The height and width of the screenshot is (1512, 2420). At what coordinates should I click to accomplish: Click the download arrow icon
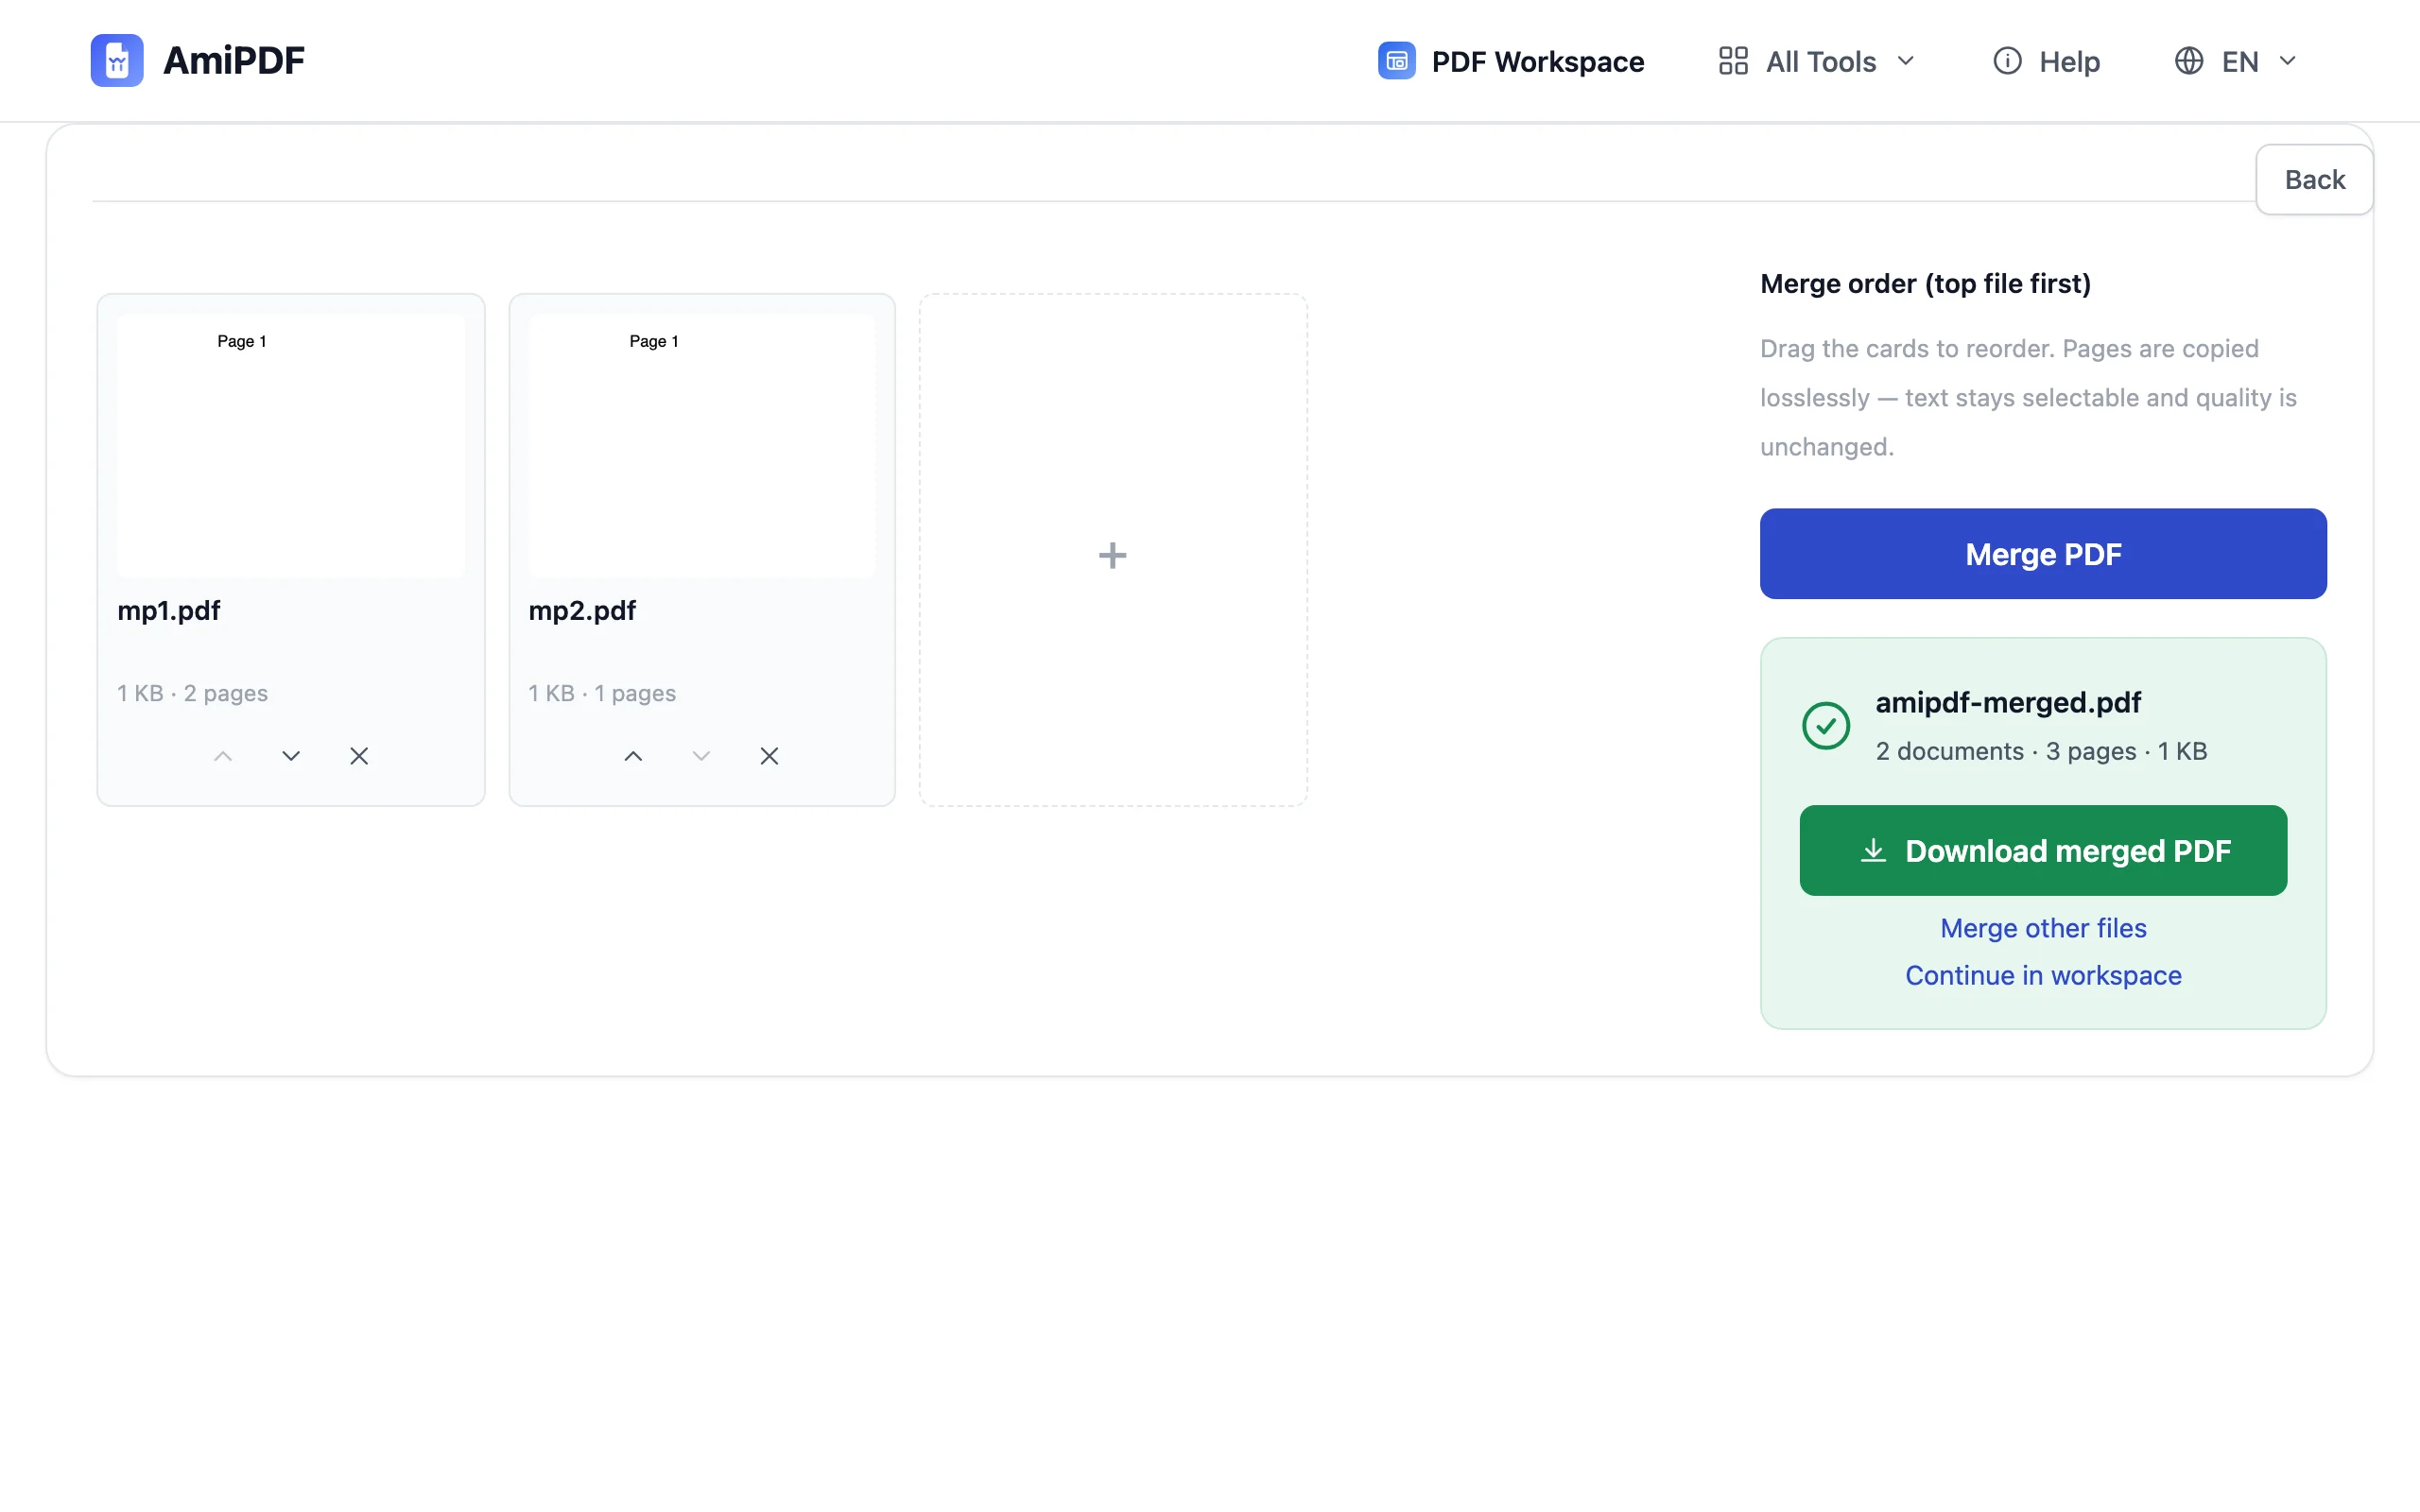coord(1873,851)
